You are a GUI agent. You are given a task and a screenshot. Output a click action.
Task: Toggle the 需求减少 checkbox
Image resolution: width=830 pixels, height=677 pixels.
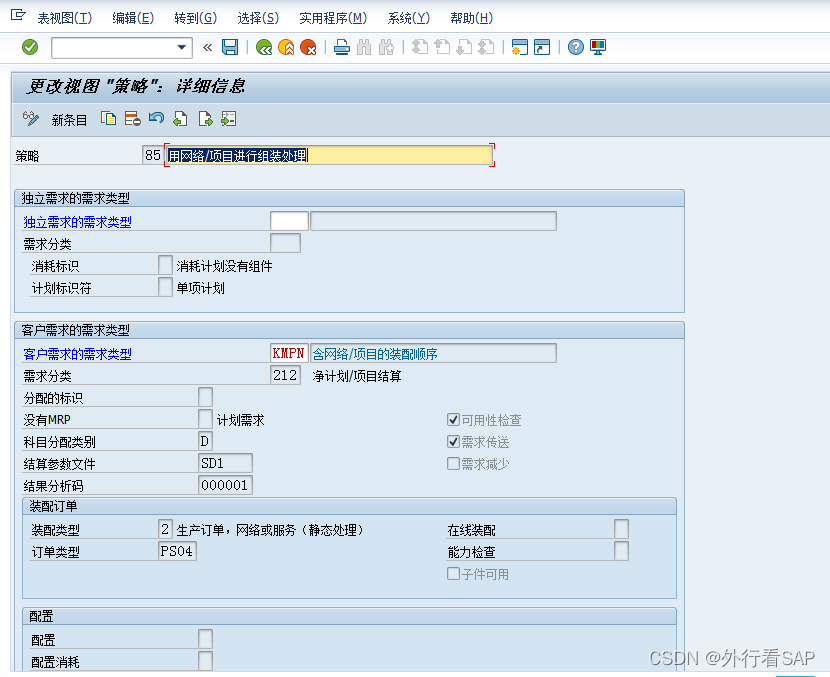453,464
